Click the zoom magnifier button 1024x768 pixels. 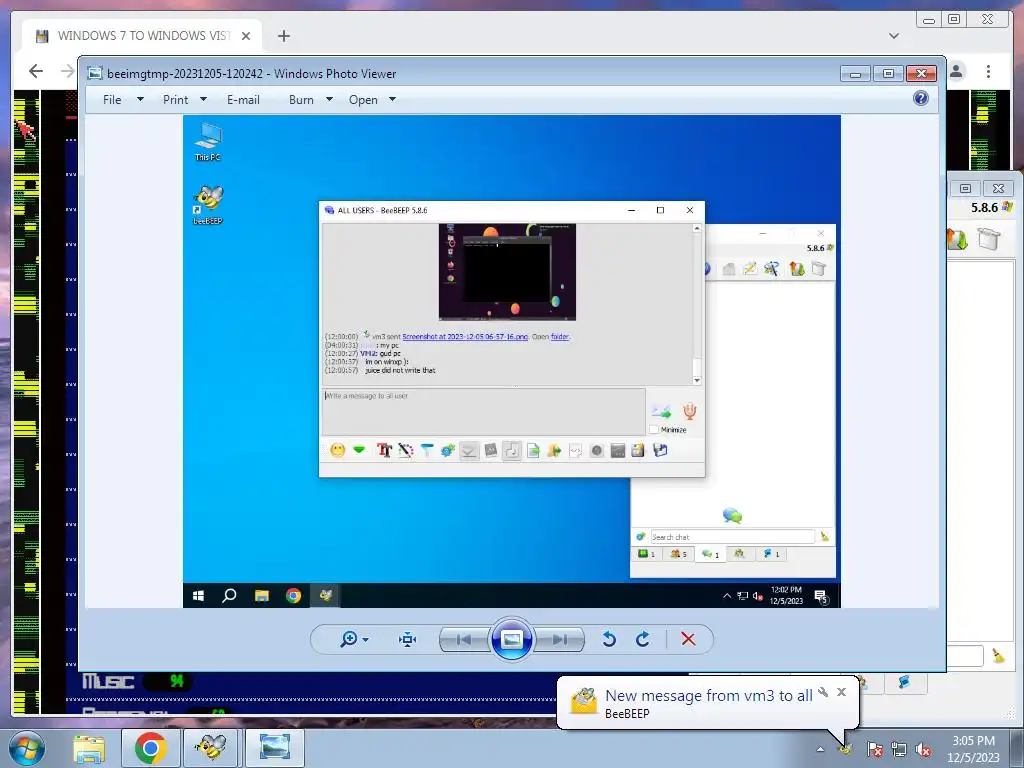click(348, 639)
